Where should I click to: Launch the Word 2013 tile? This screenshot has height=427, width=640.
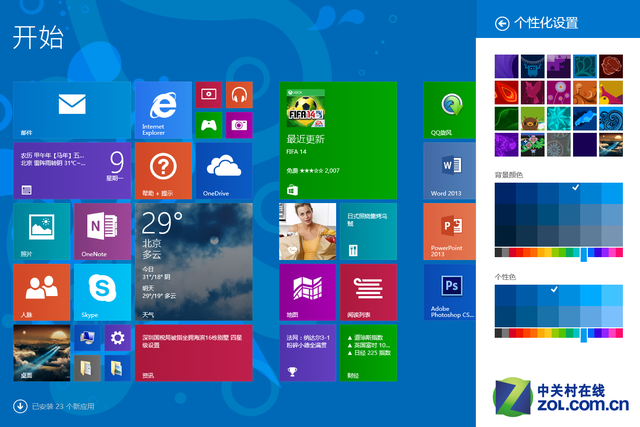(x=449, y=171)
